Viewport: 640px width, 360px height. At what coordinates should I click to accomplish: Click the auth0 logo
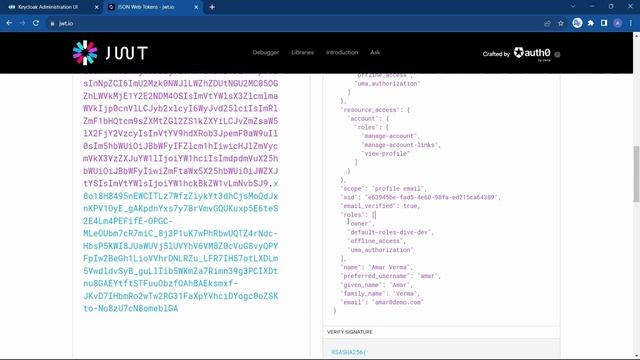532,53
